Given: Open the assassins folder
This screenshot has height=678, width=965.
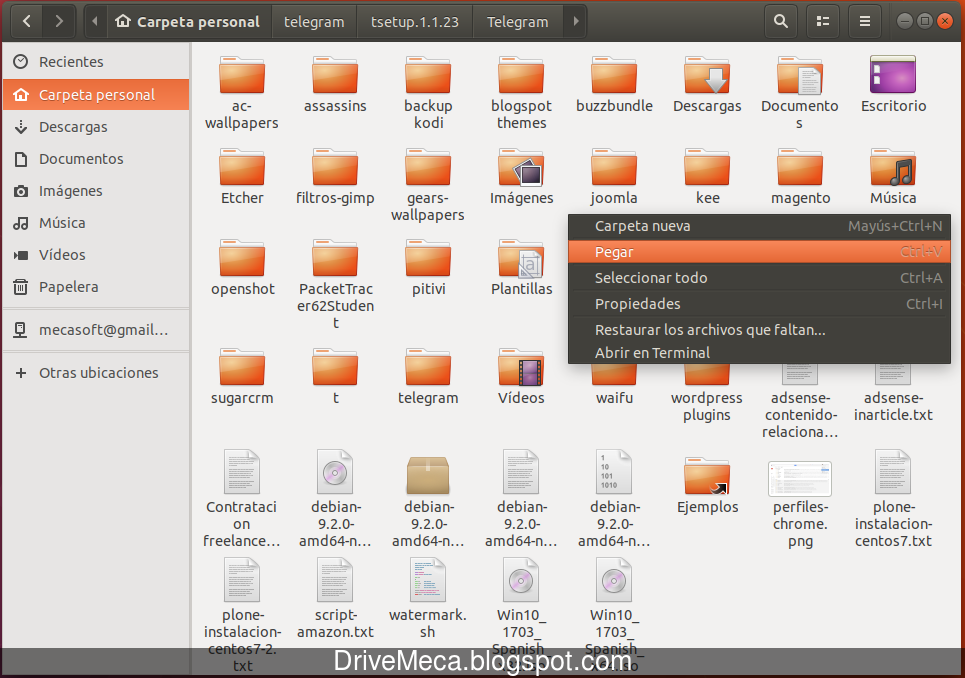Looking at the screenshot, I should 335,76.
